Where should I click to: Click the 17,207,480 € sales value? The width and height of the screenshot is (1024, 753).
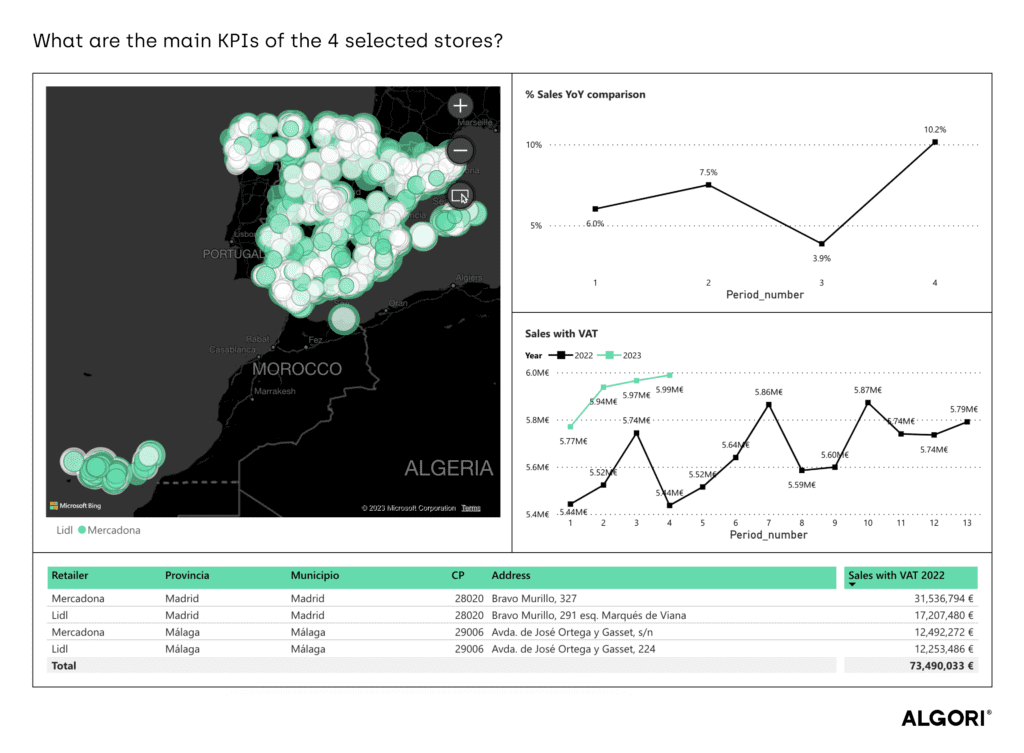[944, 615]
